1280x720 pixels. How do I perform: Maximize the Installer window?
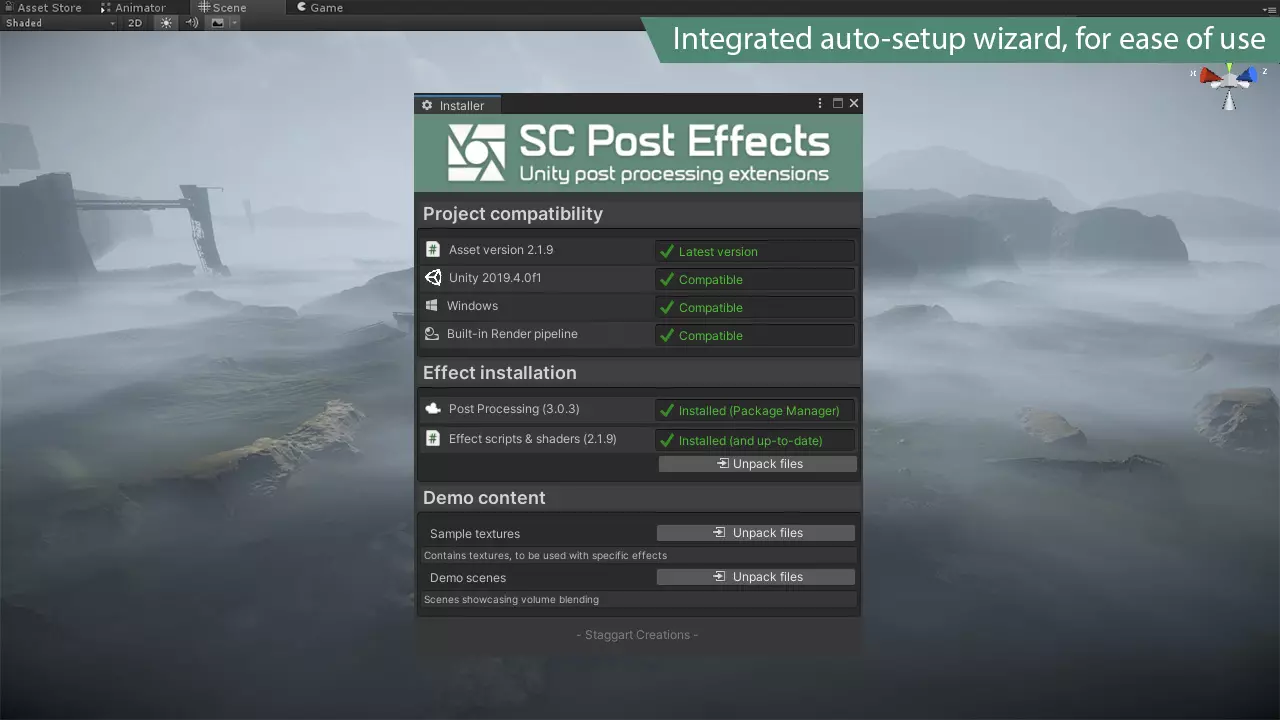[838, 103]
